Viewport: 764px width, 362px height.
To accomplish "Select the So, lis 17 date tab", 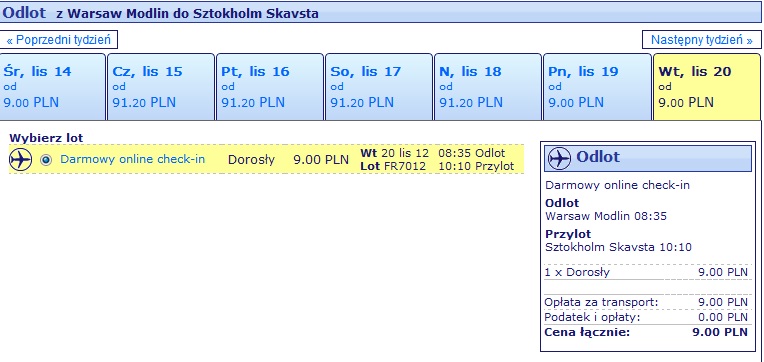I will [379, 87].
